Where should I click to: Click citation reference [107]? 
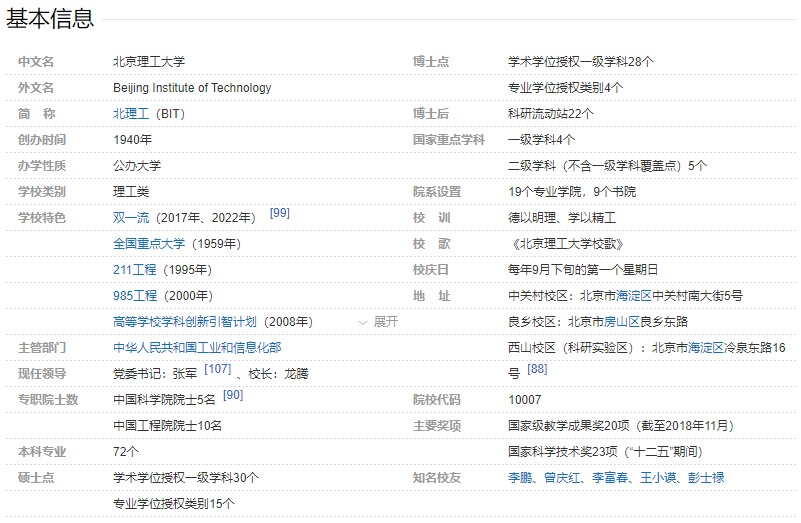point(217,369)
